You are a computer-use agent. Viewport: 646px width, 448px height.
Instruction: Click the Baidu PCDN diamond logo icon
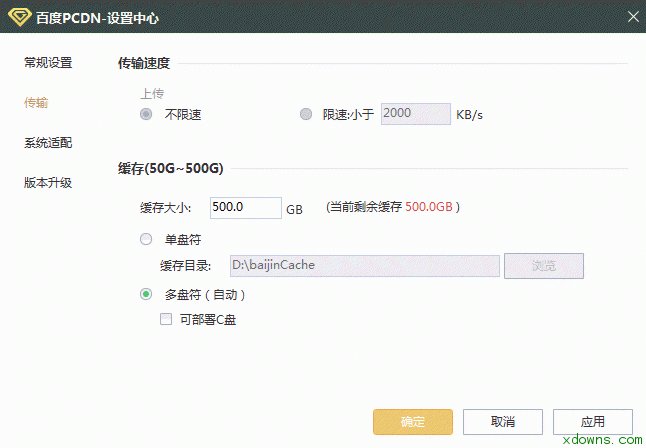(19, 17)
